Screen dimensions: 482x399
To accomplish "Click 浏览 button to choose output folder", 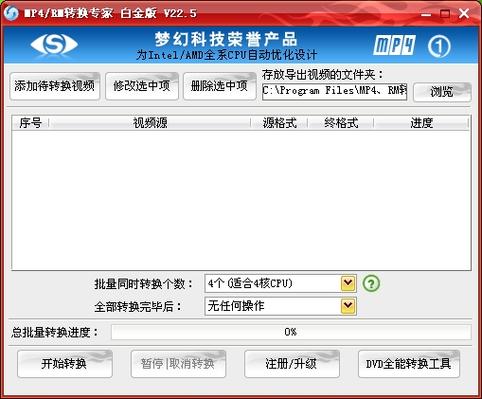I will tap(442, 92).
